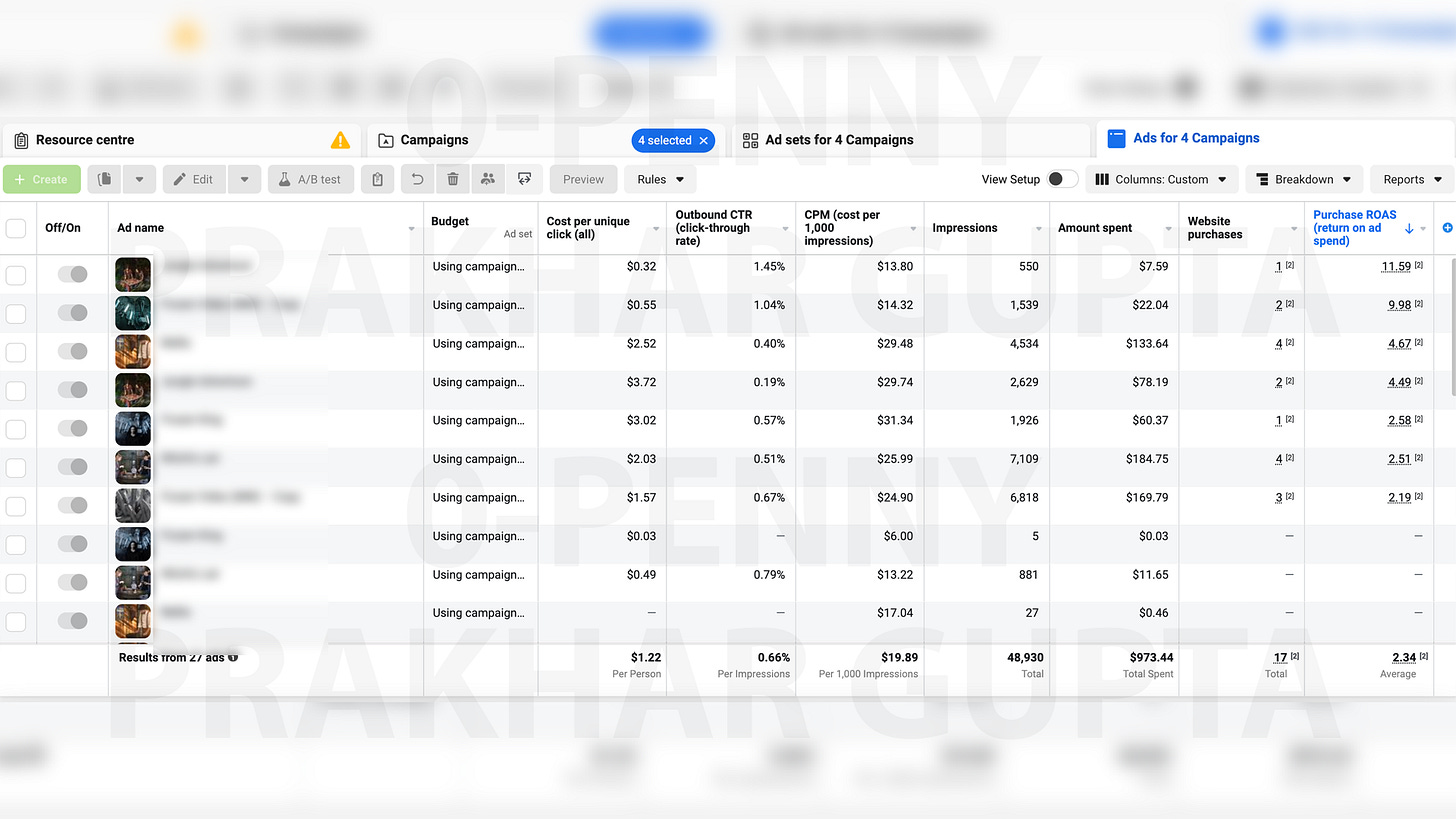Screen dimensions: 1456x819
Task: Click thumbnail of the first ad row
Action: pos(133,274)
